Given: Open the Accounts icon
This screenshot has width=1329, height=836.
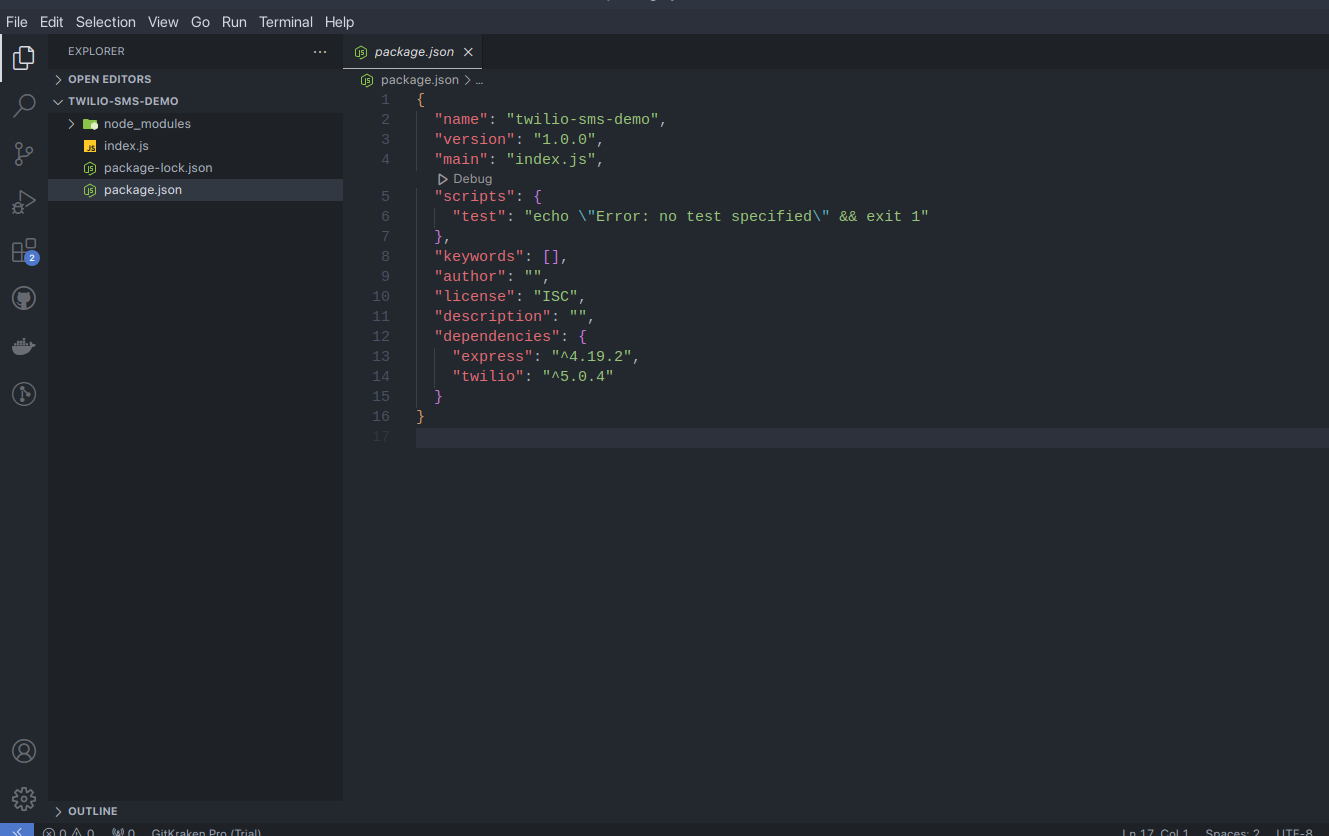Looking at the screenshot, I should 24,751.
